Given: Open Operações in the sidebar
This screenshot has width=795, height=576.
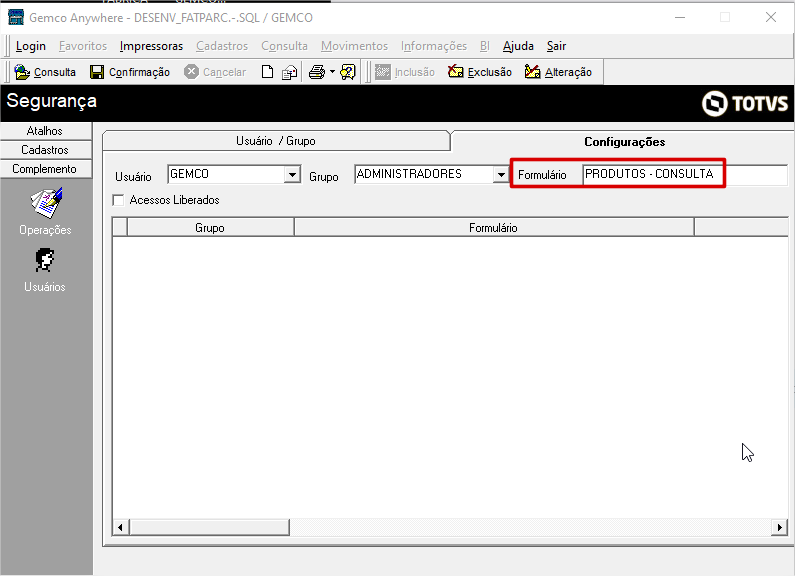Looking at the screenshot, I should [x=45, y=211].
